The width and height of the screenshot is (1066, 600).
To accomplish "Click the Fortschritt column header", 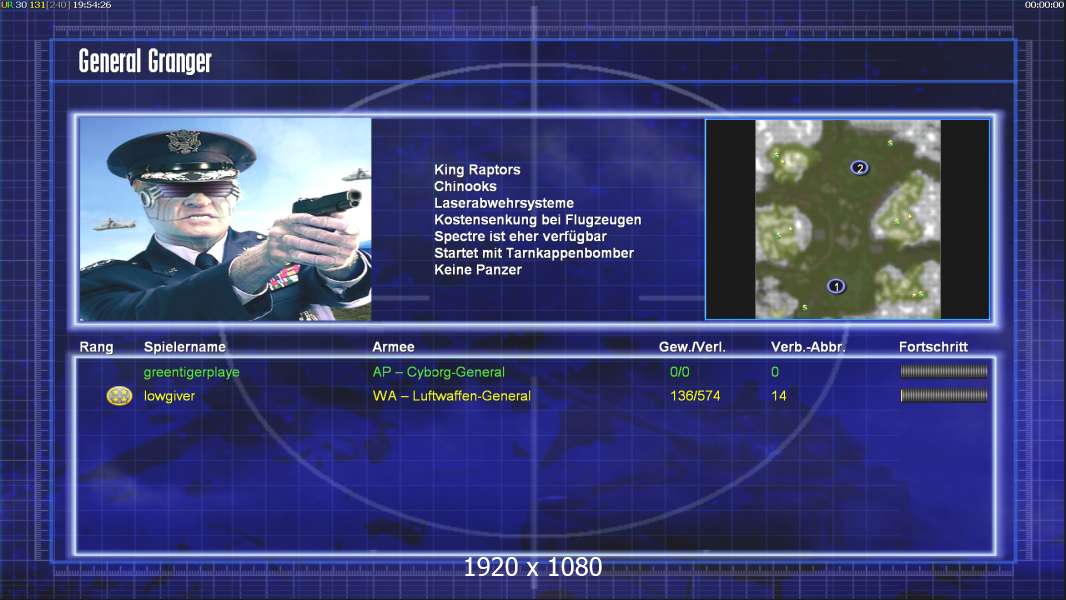I will tap(933, 347).
